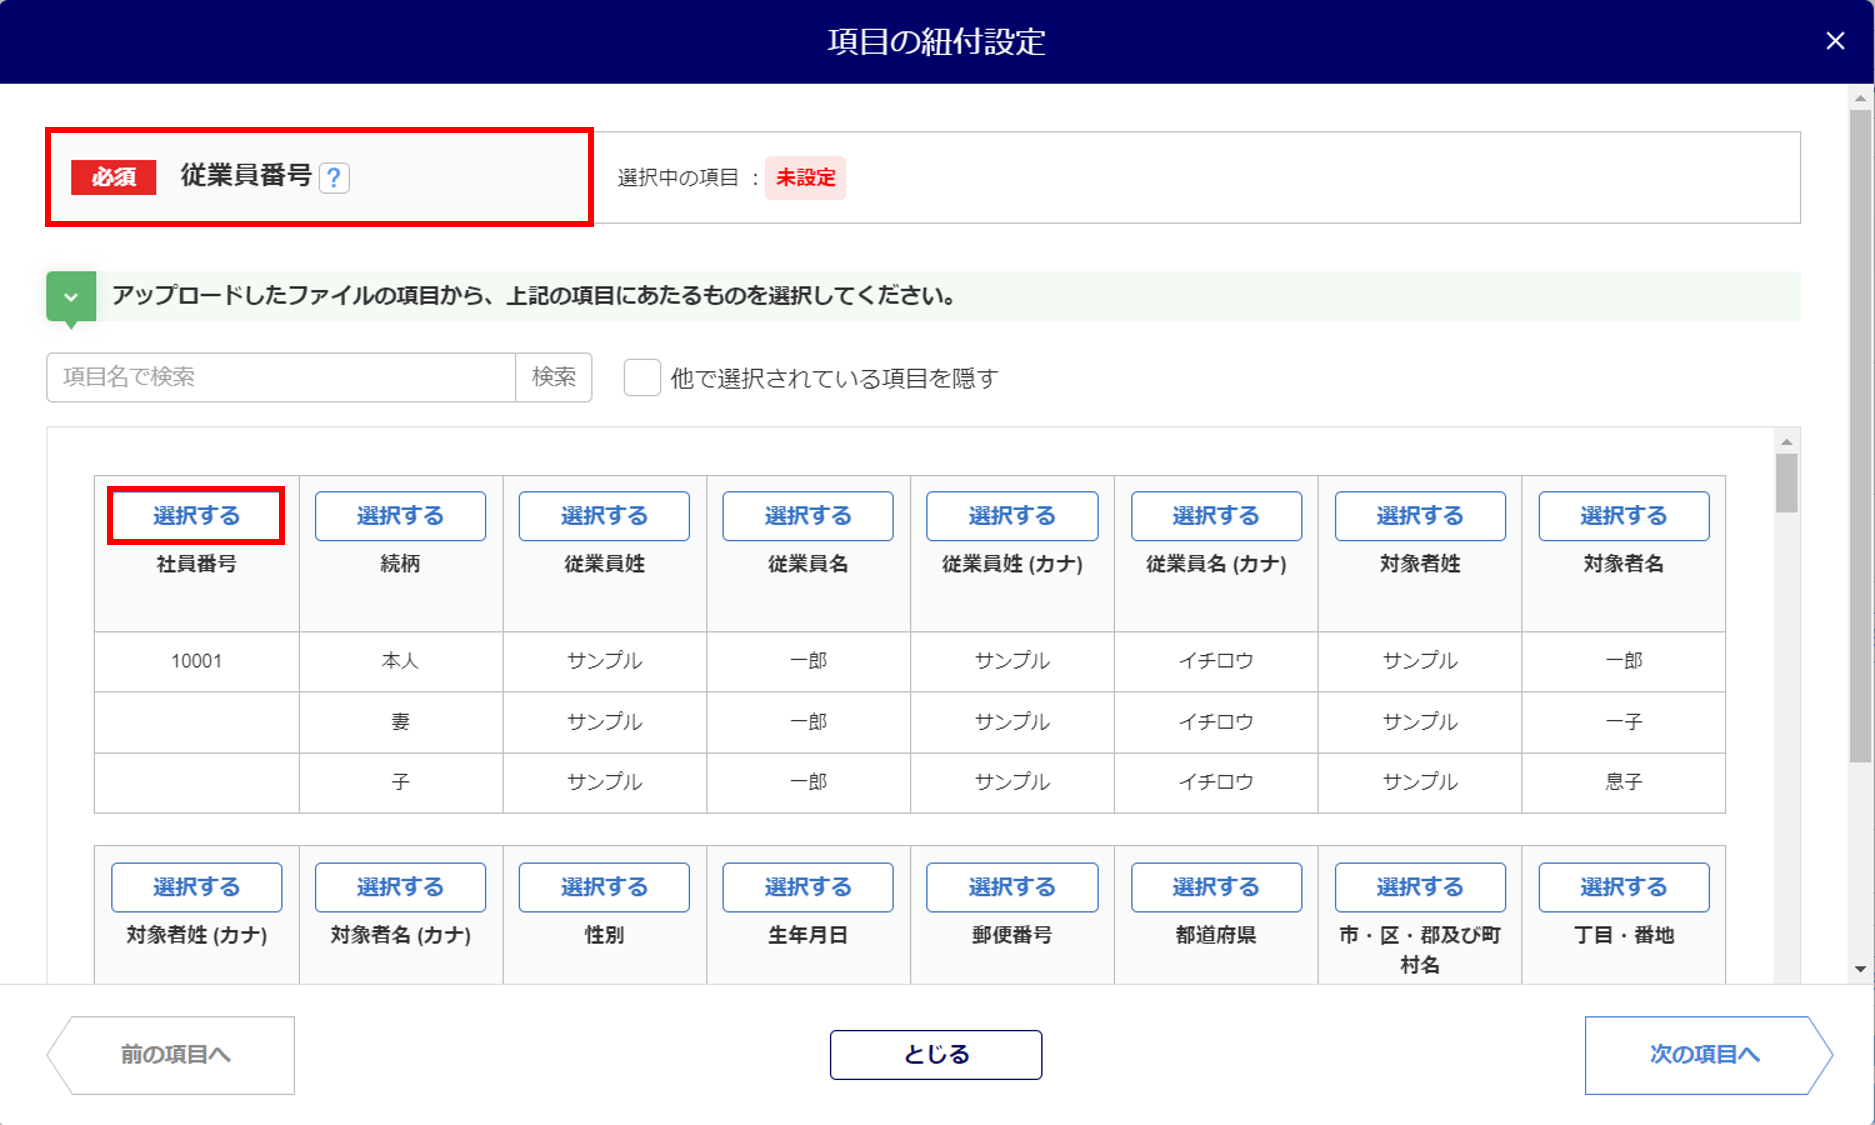Select the 続柄 column
Screen dimensions: 1875x1125
[400, 516]
